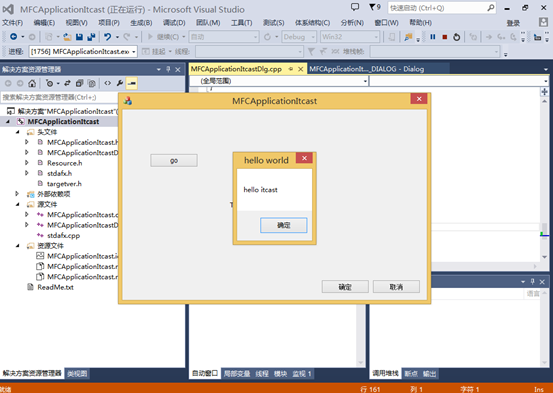Click 确定 in the hello world message box

click(x=284, y=225)
